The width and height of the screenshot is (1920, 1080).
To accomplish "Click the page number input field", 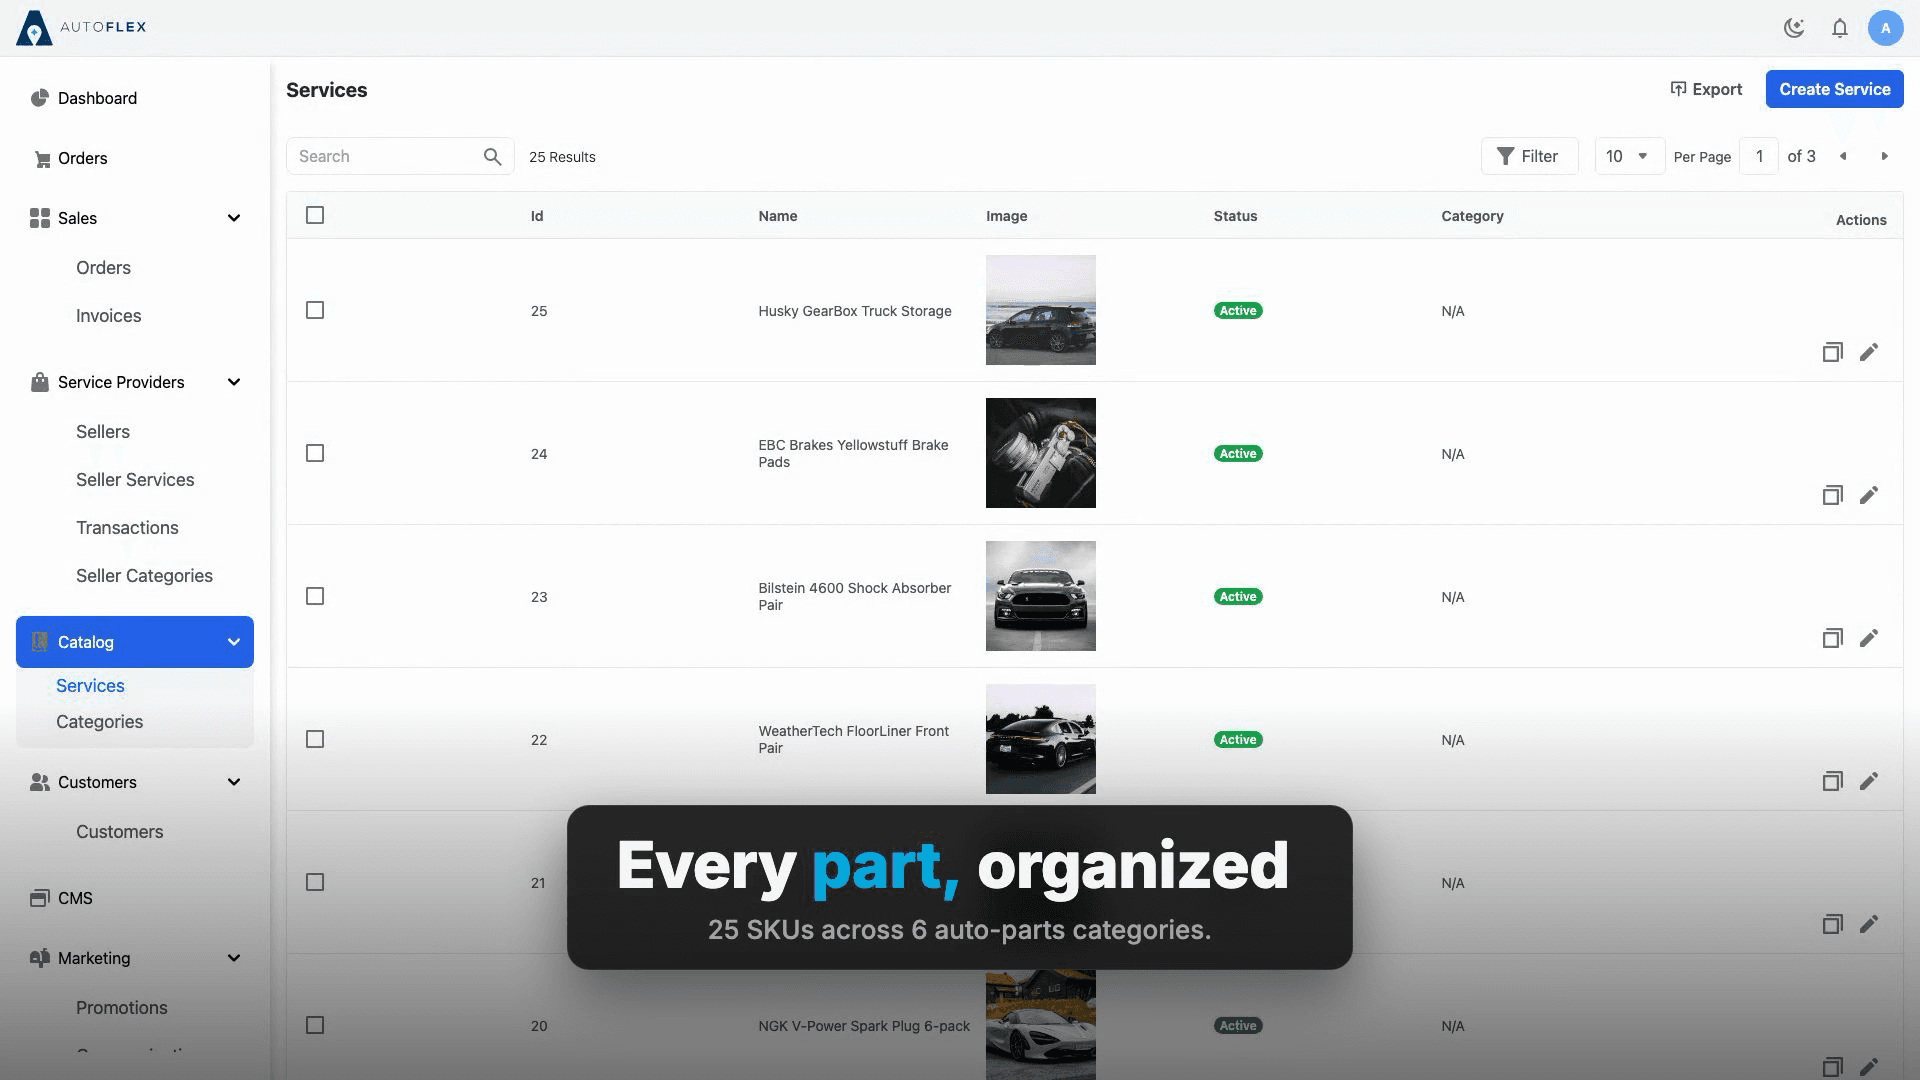I will click(1759, 156).
